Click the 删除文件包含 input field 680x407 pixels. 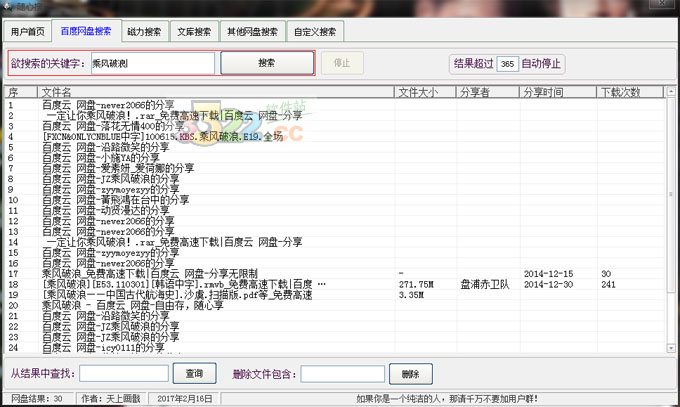click(x=343, y=374)
